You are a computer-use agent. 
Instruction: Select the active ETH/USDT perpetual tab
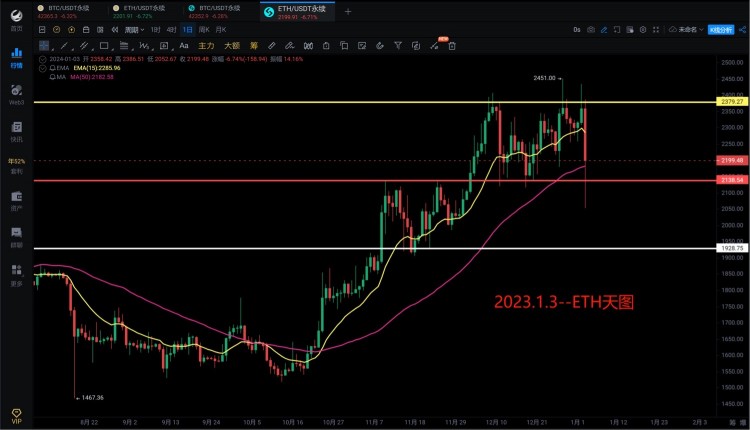298,11
